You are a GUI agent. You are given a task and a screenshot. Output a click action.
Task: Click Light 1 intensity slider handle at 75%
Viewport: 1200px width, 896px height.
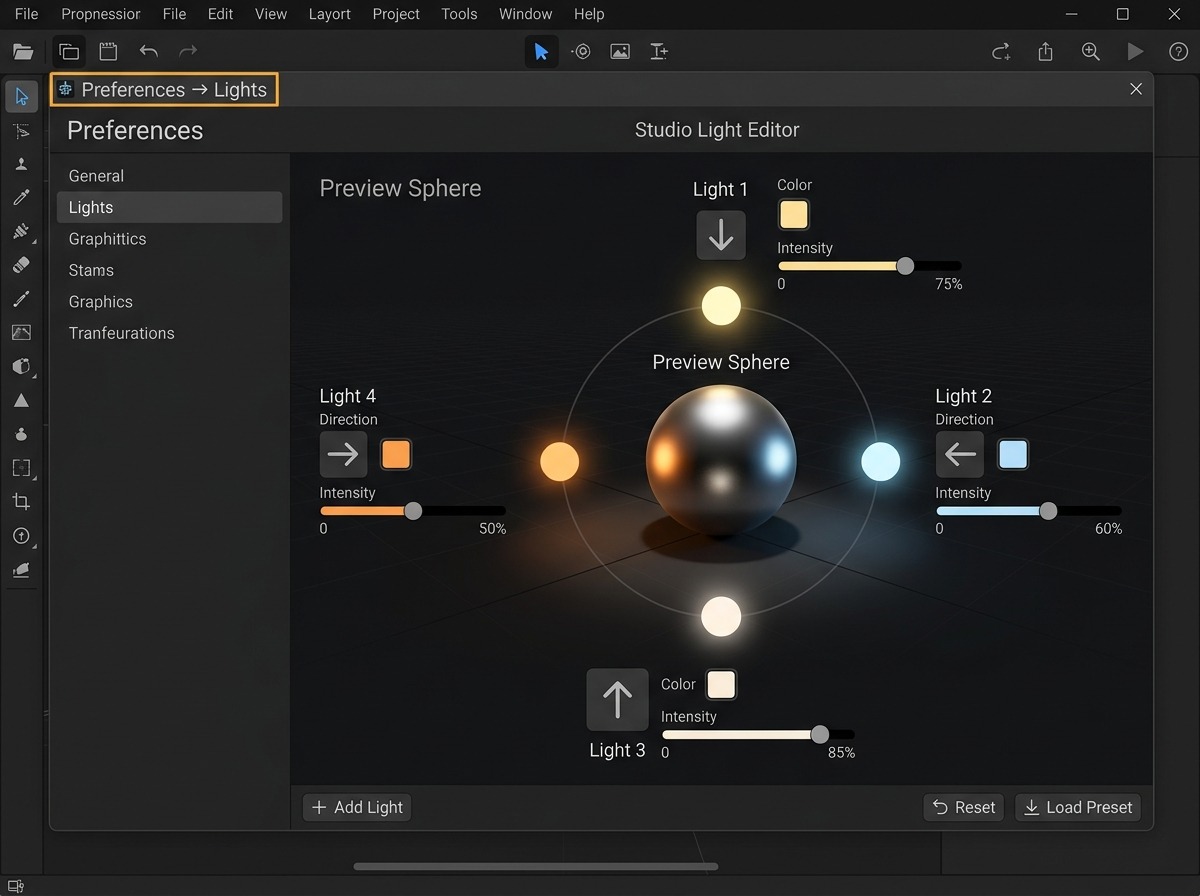click(905, 266)
